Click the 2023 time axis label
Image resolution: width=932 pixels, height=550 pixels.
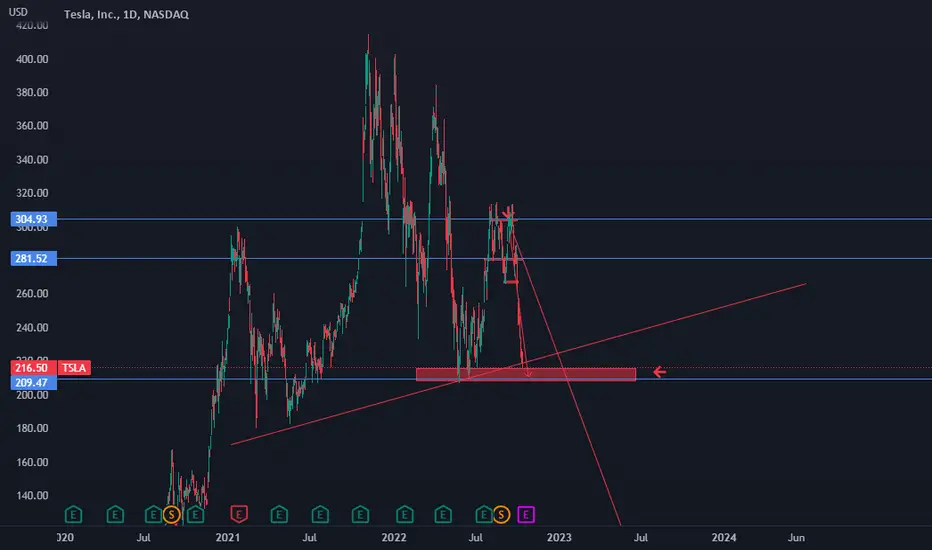(559, 538)
